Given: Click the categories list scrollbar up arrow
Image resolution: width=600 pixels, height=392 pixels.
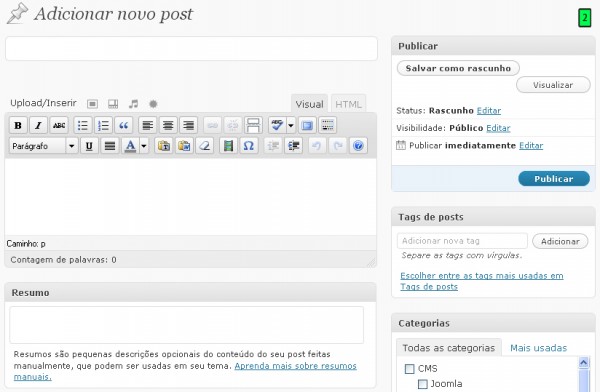Looking at the screenshot, I should coord(584,362).
